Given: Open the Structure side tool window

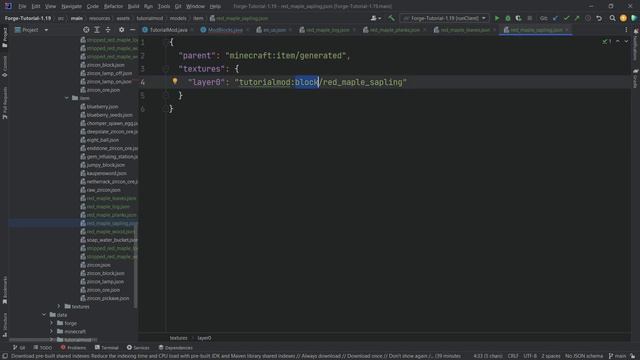Looking at the screenshot, I should [4, 325].
